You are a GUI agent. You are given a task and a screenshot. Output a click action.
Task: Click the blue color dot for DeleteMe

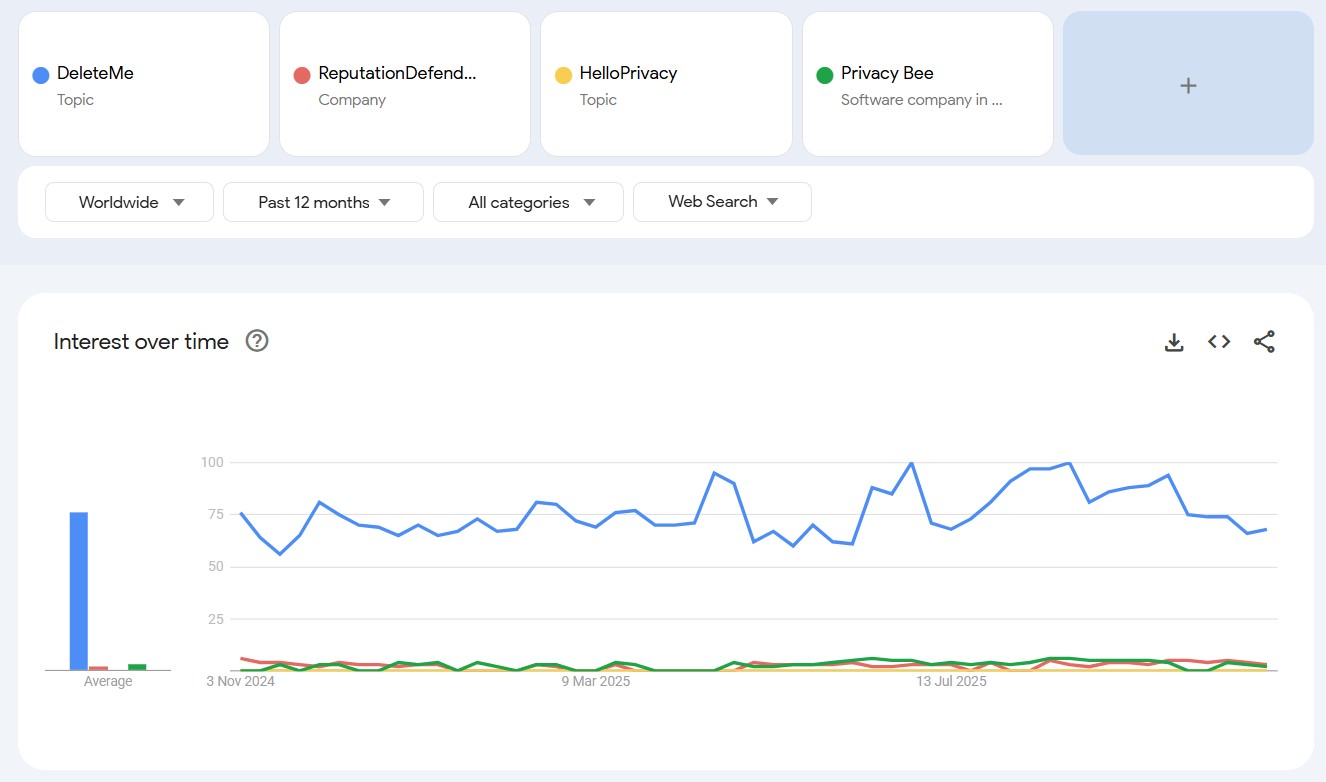coord(39,72)
